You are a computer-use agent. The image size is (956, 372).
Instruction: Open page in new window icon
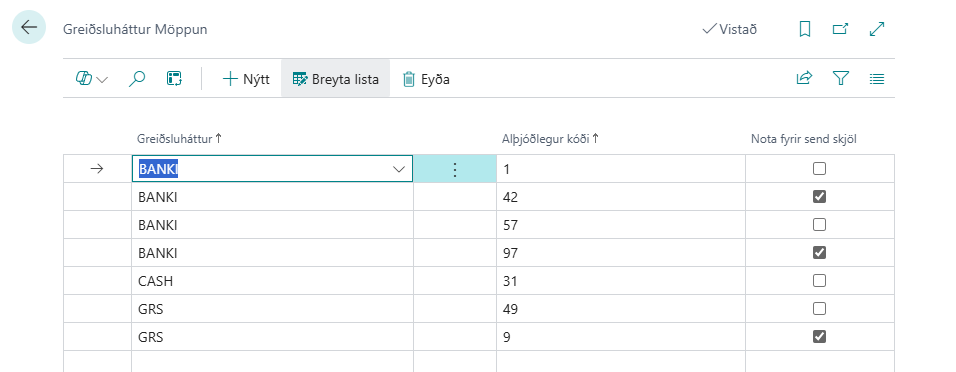[x=840, y=29]
